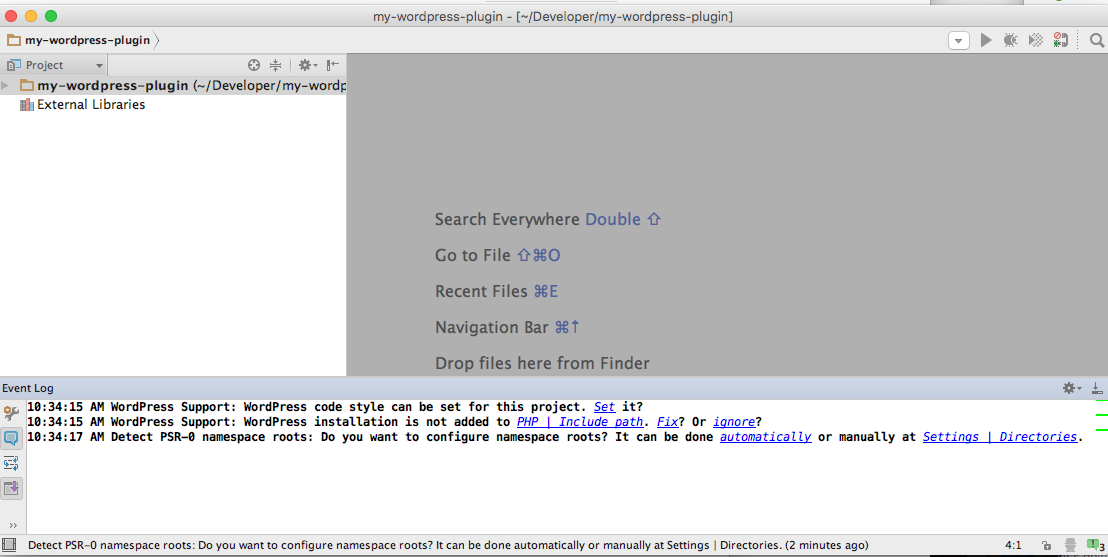Click the 'Recent Files' hint text

point(481,292)
